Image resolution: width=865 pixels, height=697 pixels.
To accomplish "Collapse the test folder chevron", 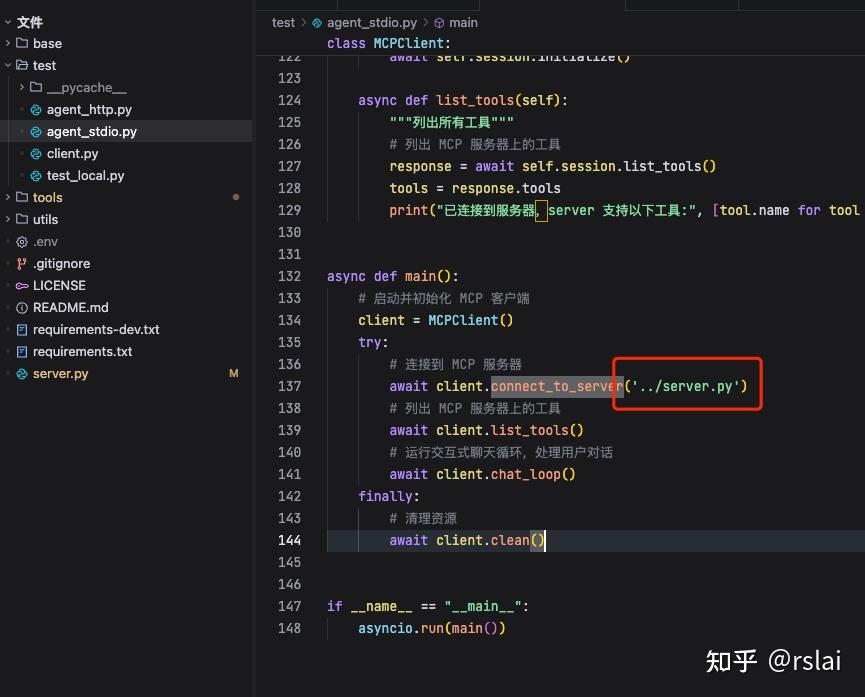I will click(x=8, y=65).
